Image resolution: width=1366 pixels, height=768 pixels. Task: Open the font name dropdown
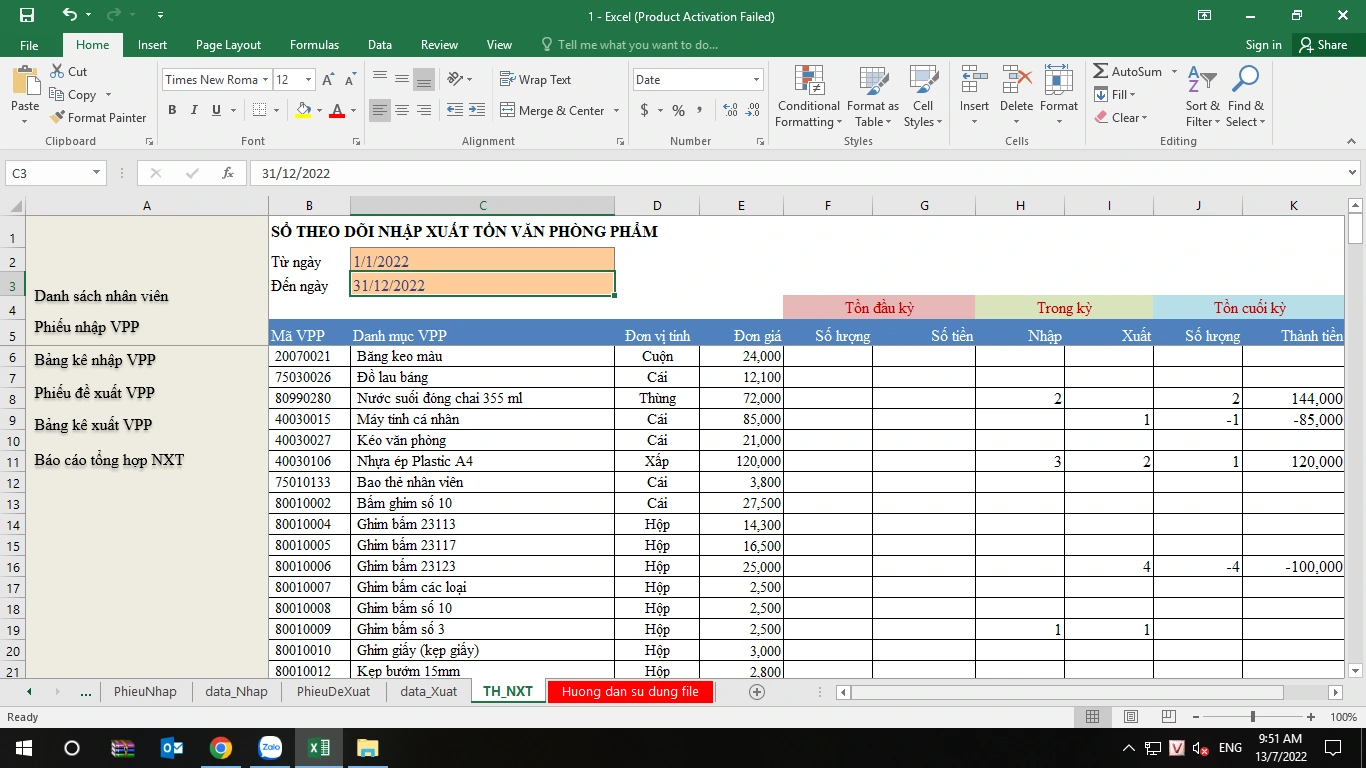265,80
